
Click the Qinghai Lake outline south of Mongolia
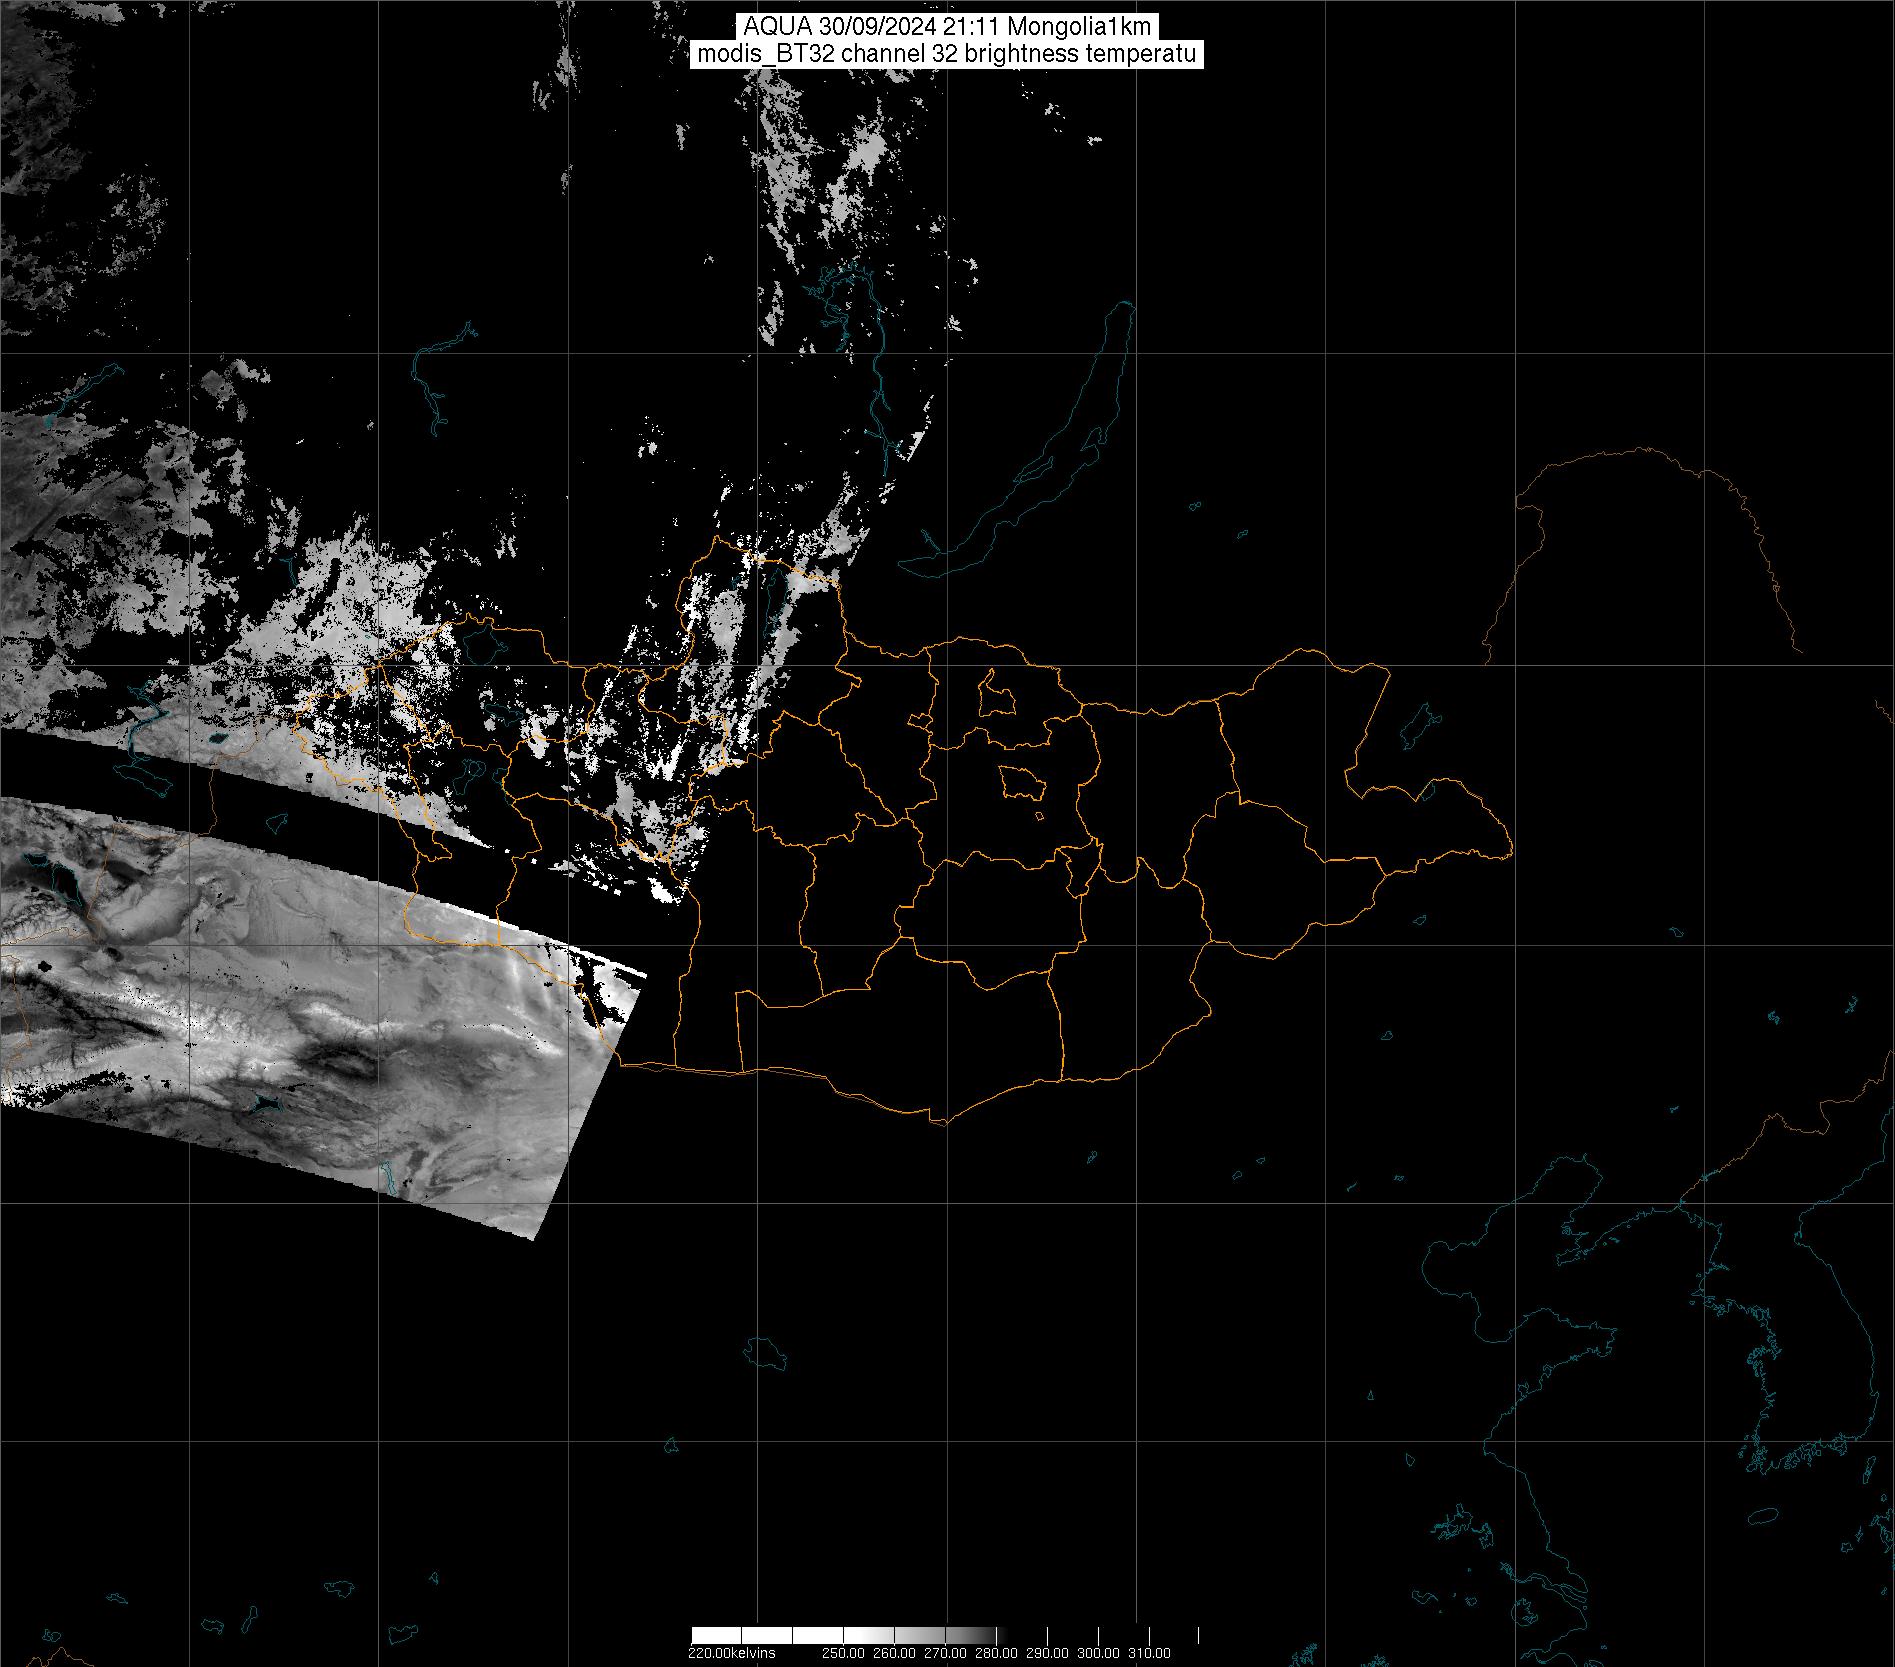767,1354
